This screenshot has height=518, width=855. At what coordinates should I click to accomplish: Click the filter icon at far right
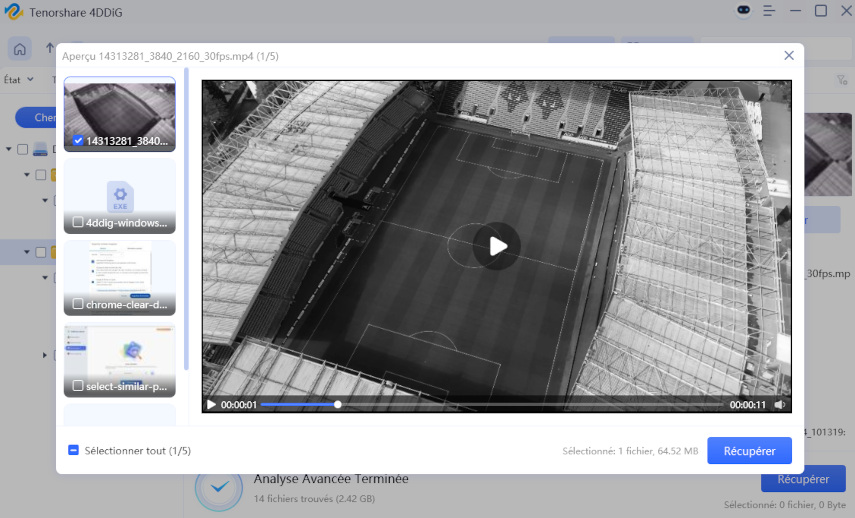click(x=840, y=80)
